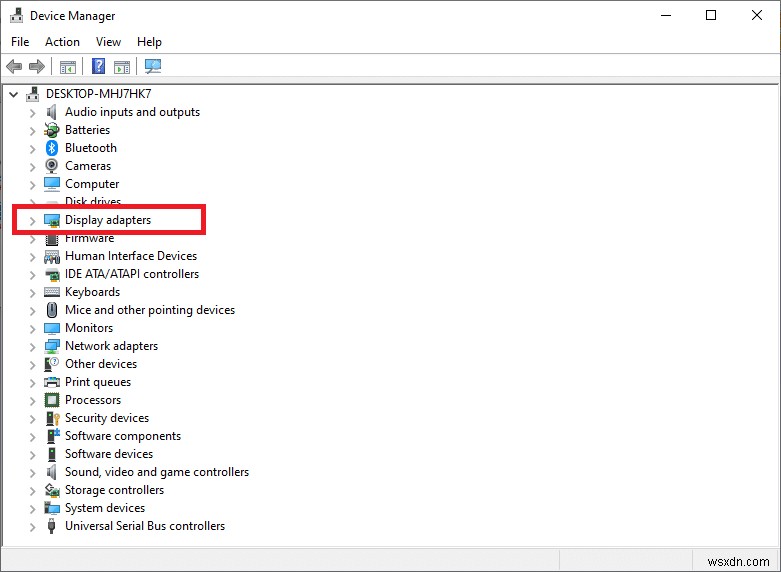Select the Print queues label
This screenshot has width=781, height=572.
pos(98,382)
